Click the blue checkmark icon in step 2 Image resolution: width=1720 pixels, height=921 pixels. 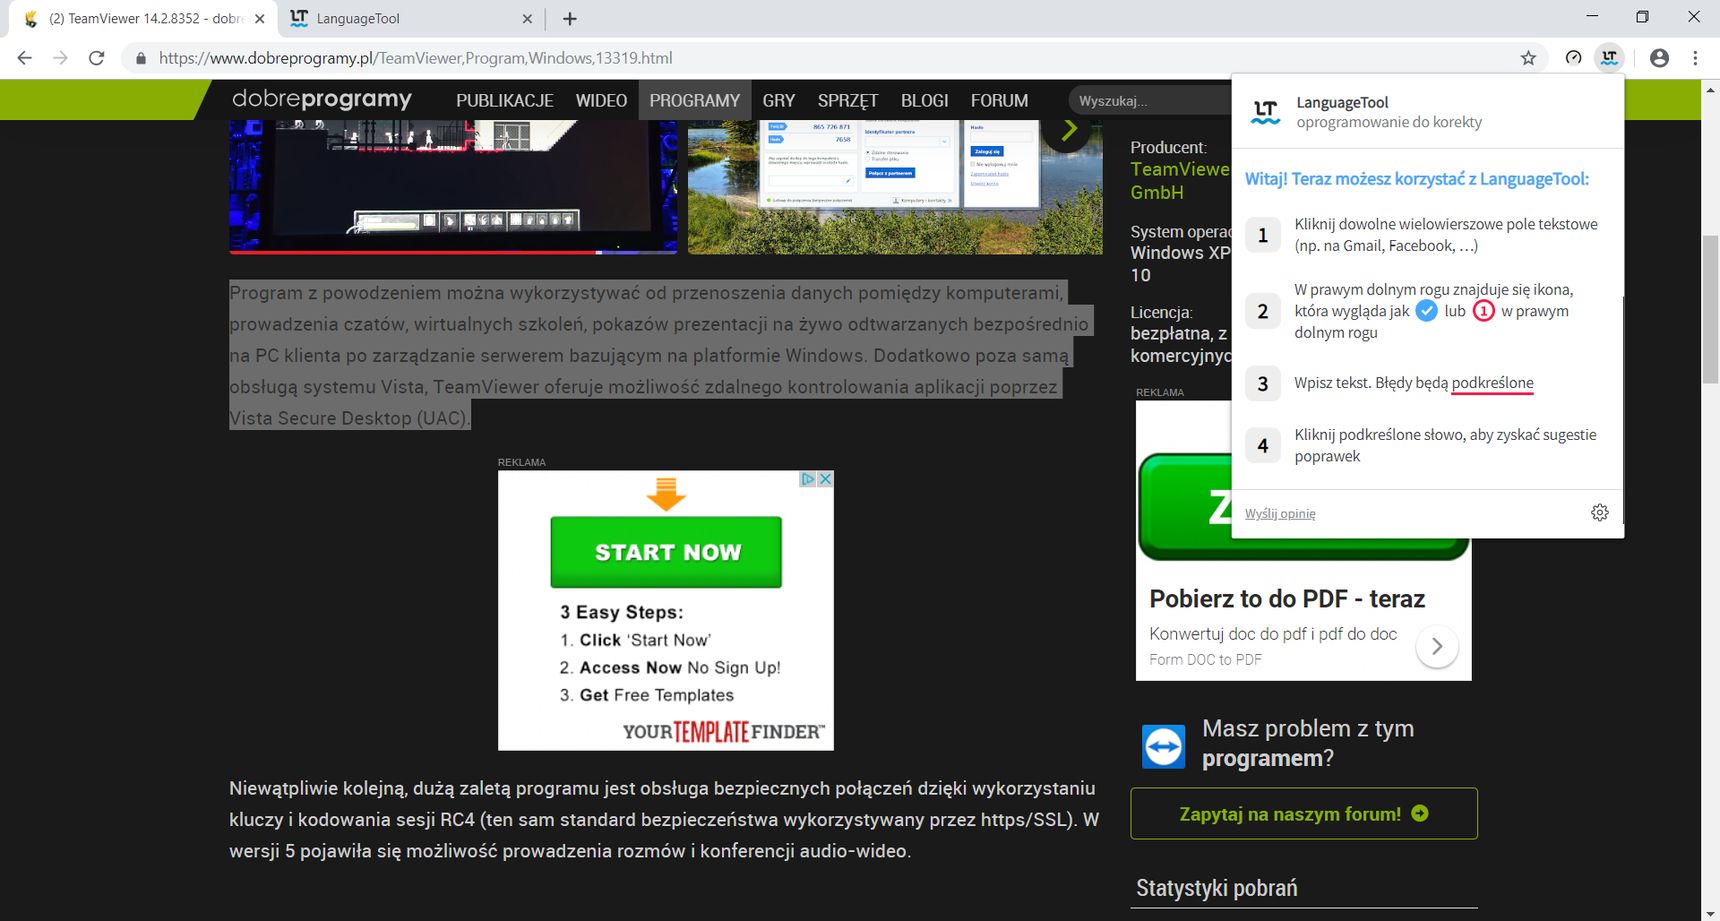pyautogui.click(x=1427, y=311)
